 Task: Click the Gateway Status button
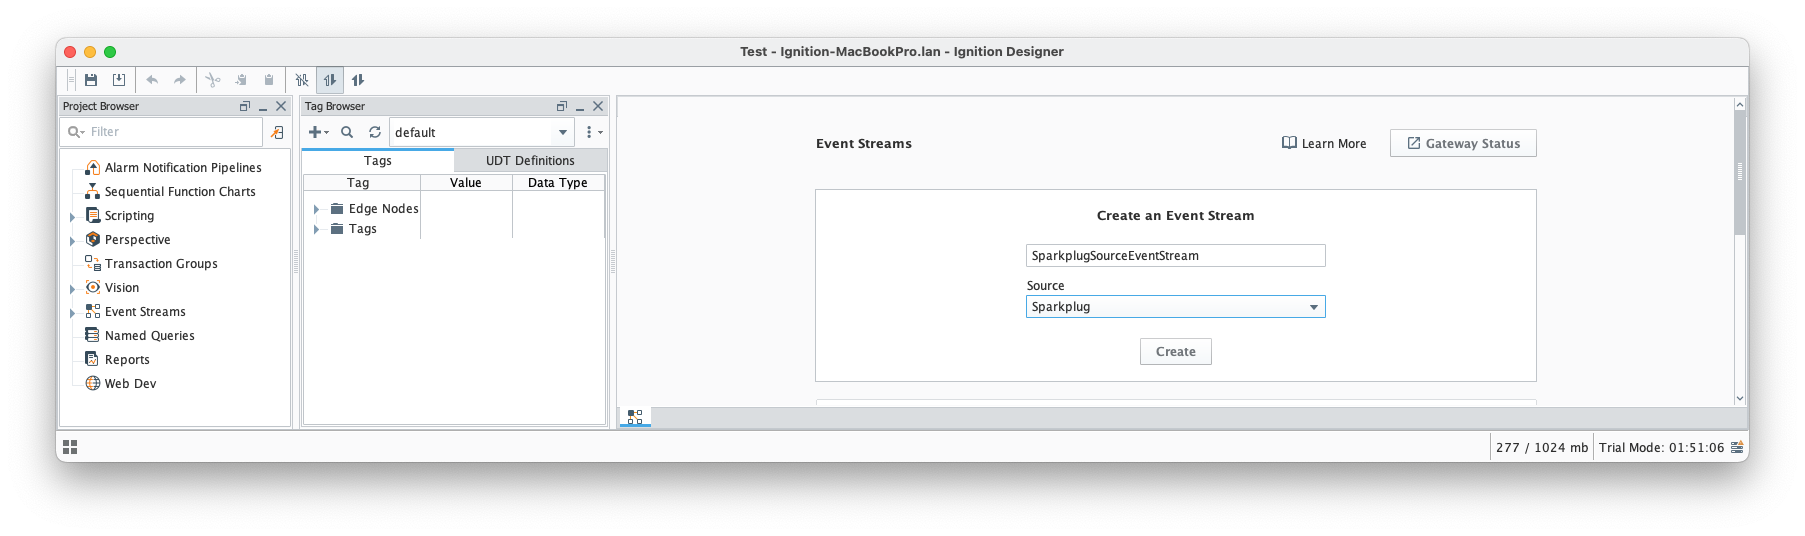[x=1463, y=144]
